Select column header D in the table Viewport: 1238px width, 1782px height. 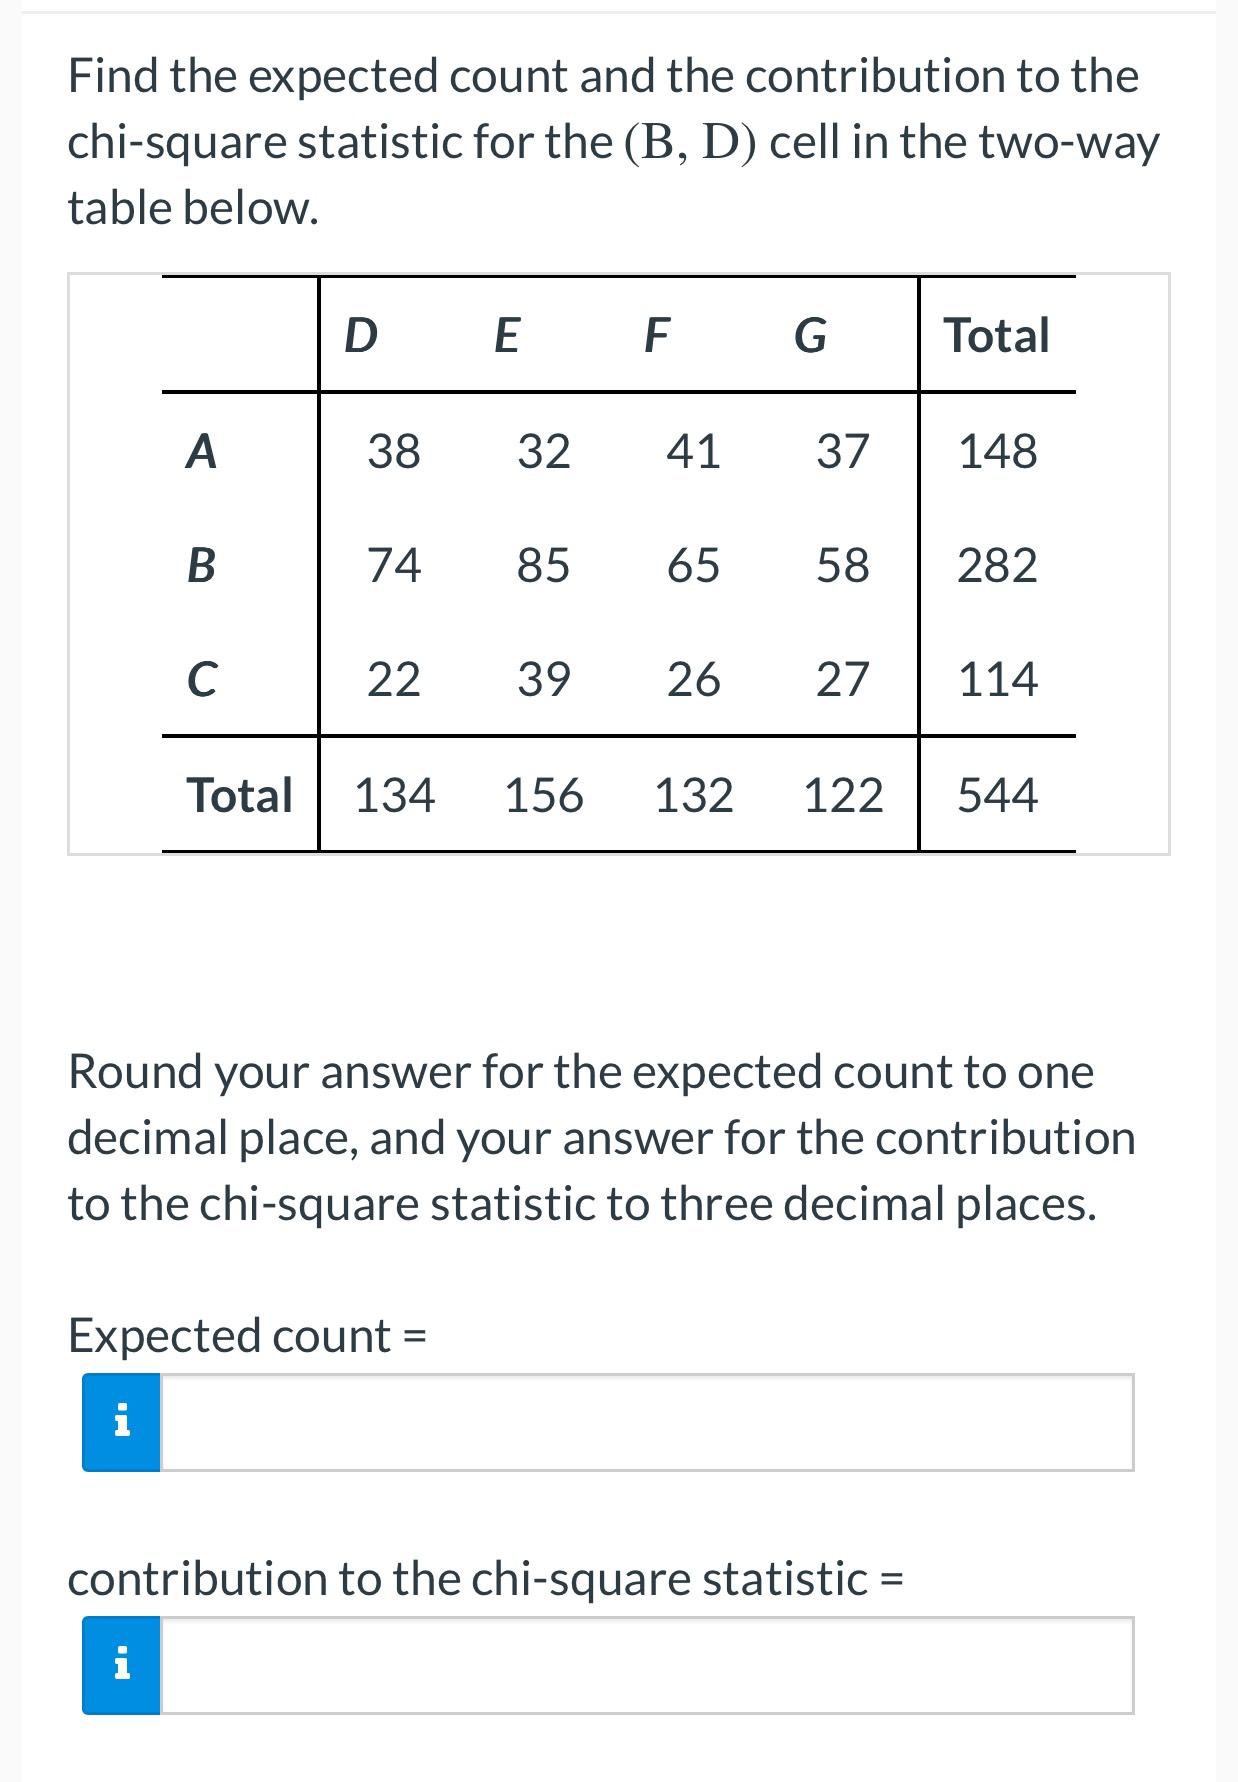360,336
